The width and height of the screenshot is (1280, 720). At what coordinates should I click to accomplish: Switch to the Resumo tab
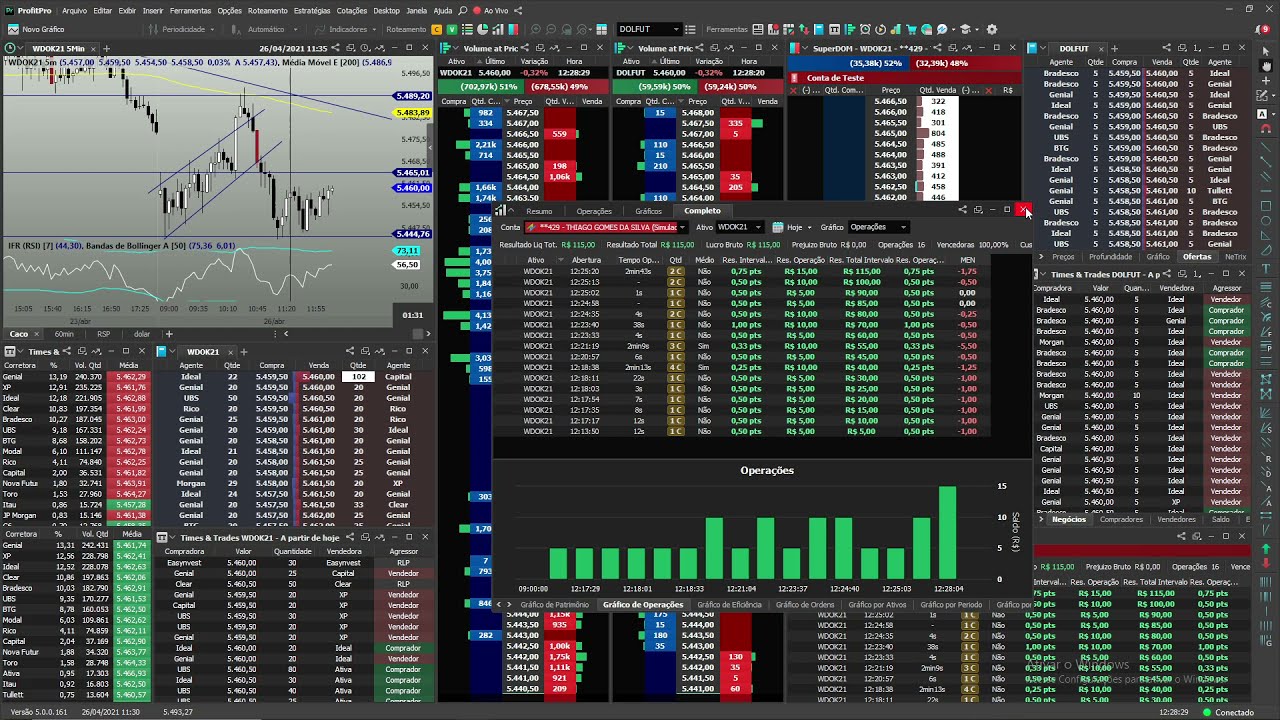pyautogui.click(x=539, y=211)
